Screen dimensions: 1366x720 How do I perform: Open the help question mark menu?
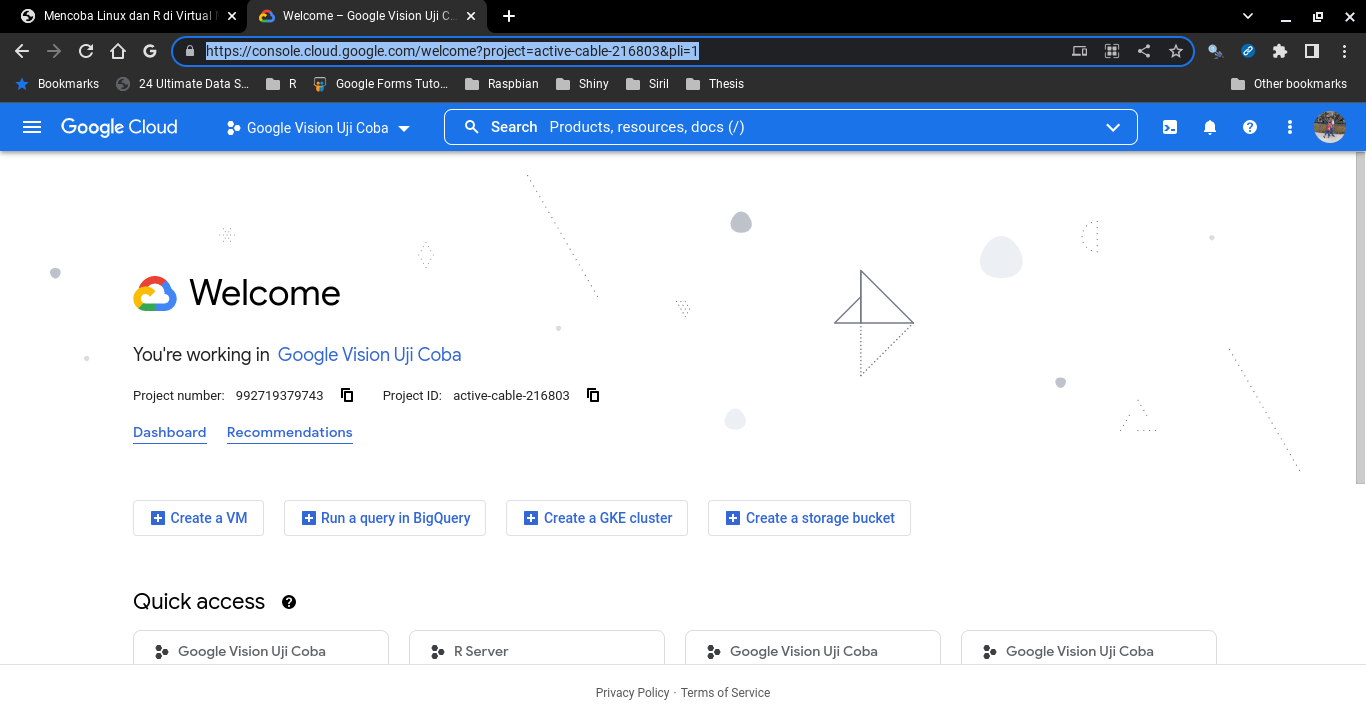(1250, 127)
